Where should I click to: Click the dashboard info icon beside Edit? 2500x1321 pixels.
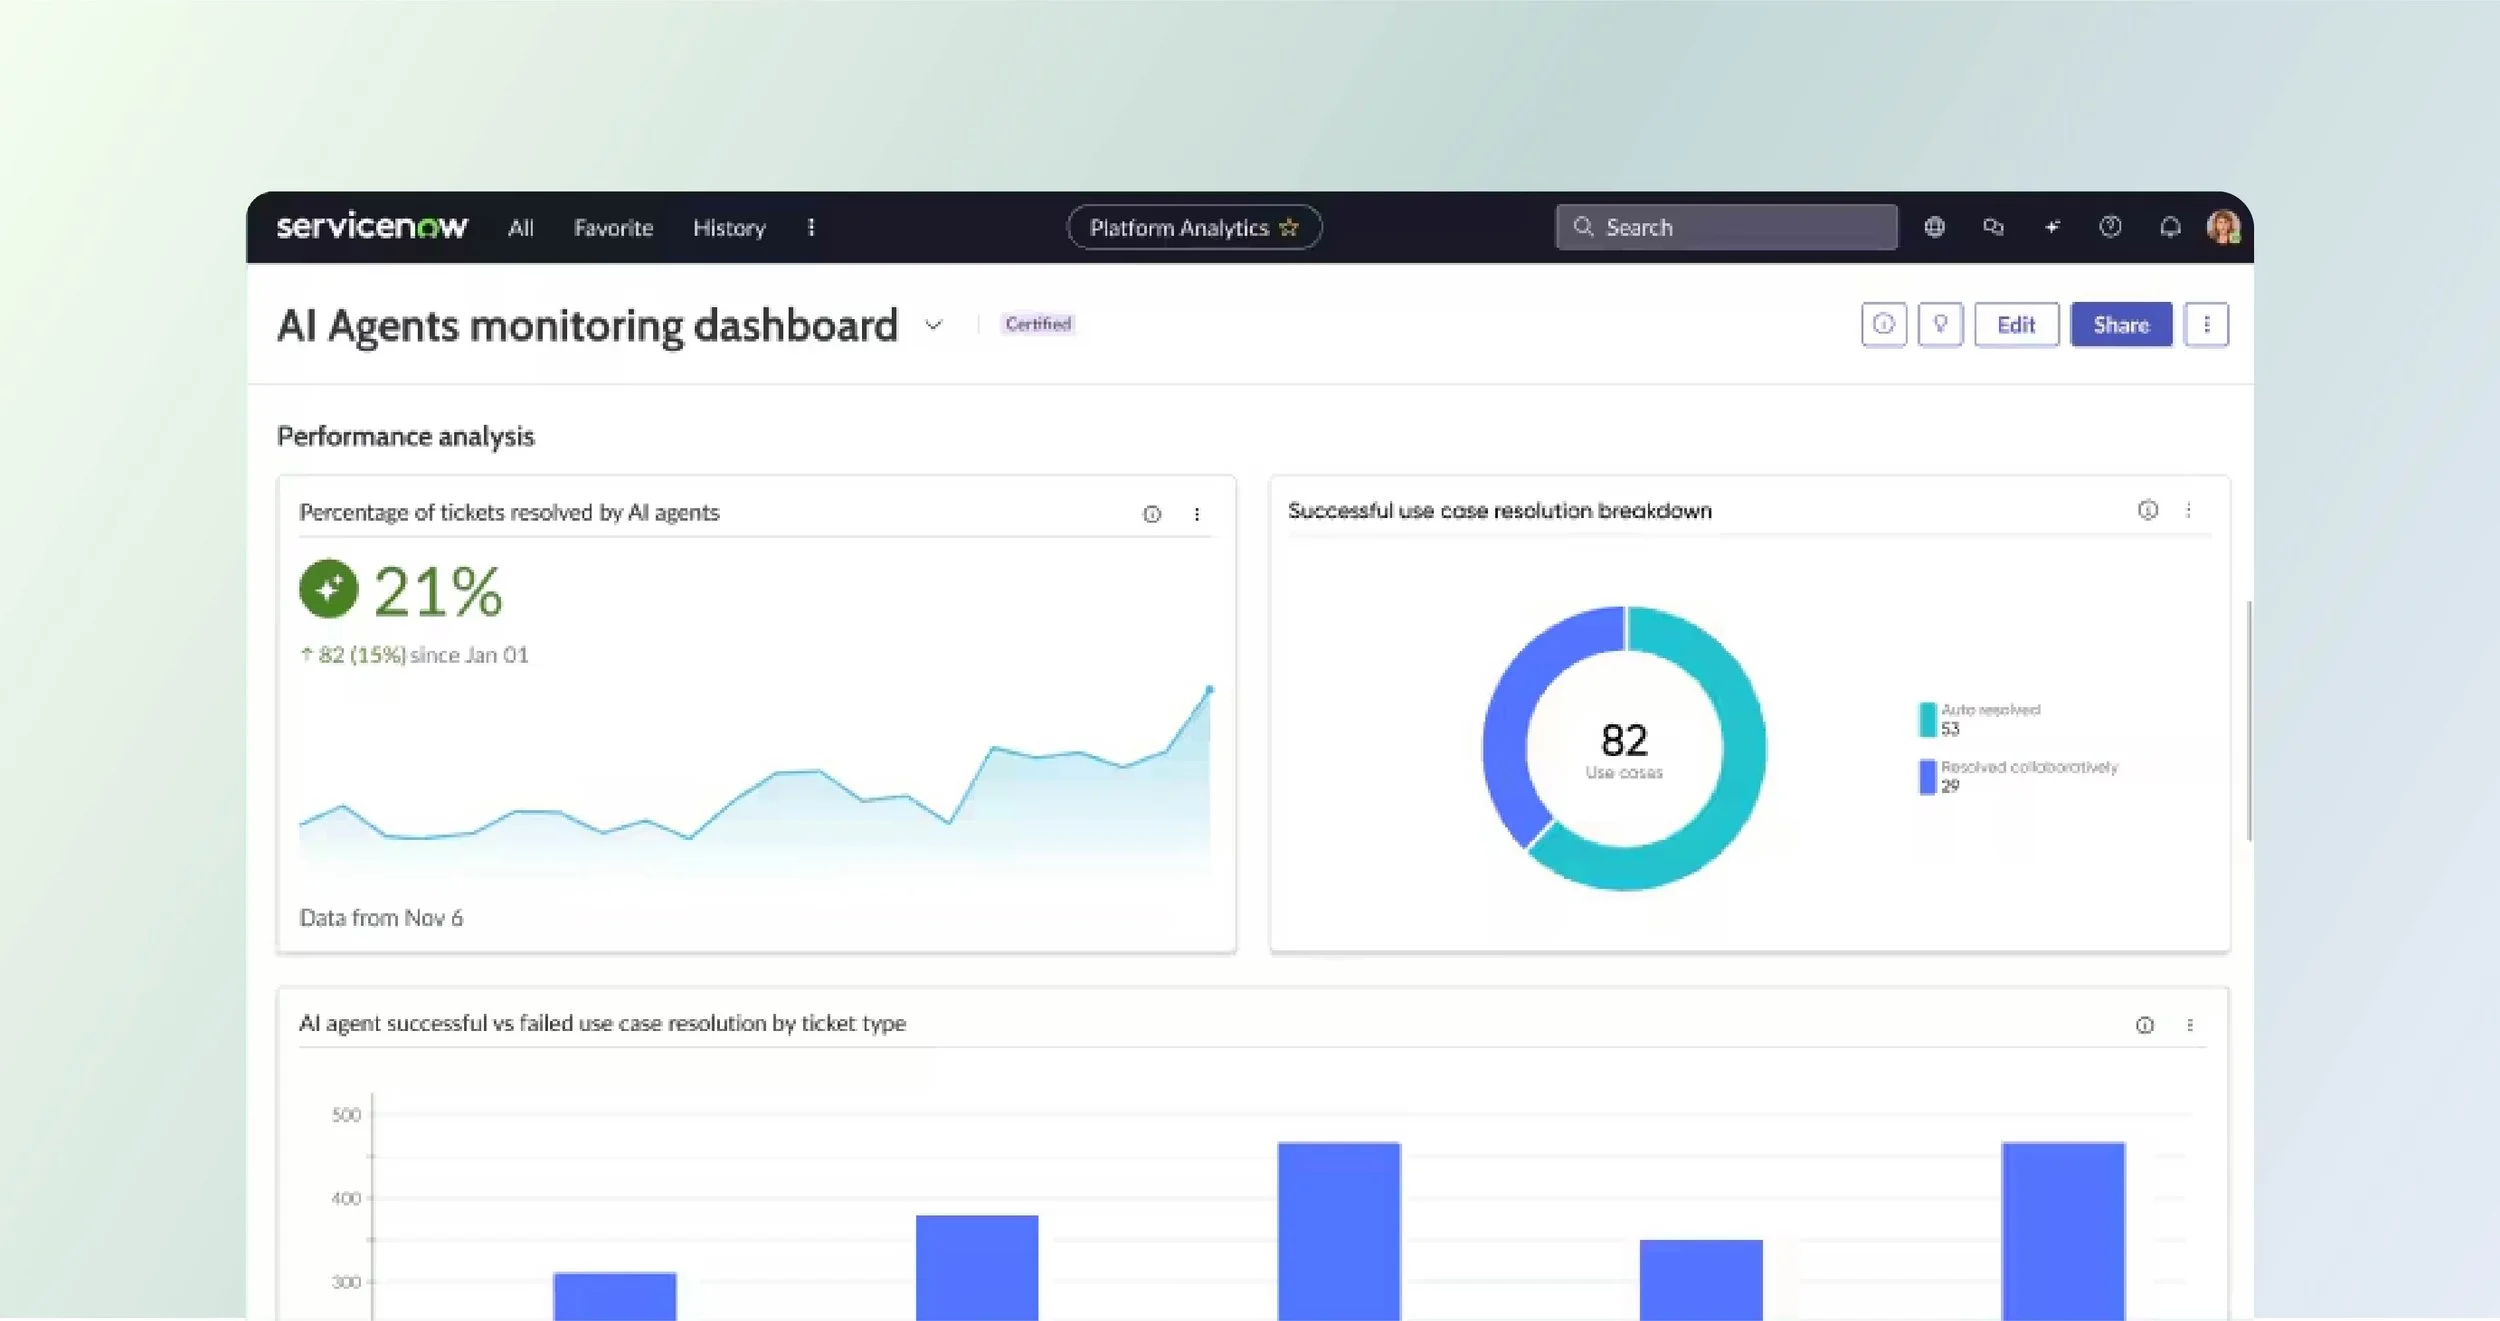pos(1884,324)
